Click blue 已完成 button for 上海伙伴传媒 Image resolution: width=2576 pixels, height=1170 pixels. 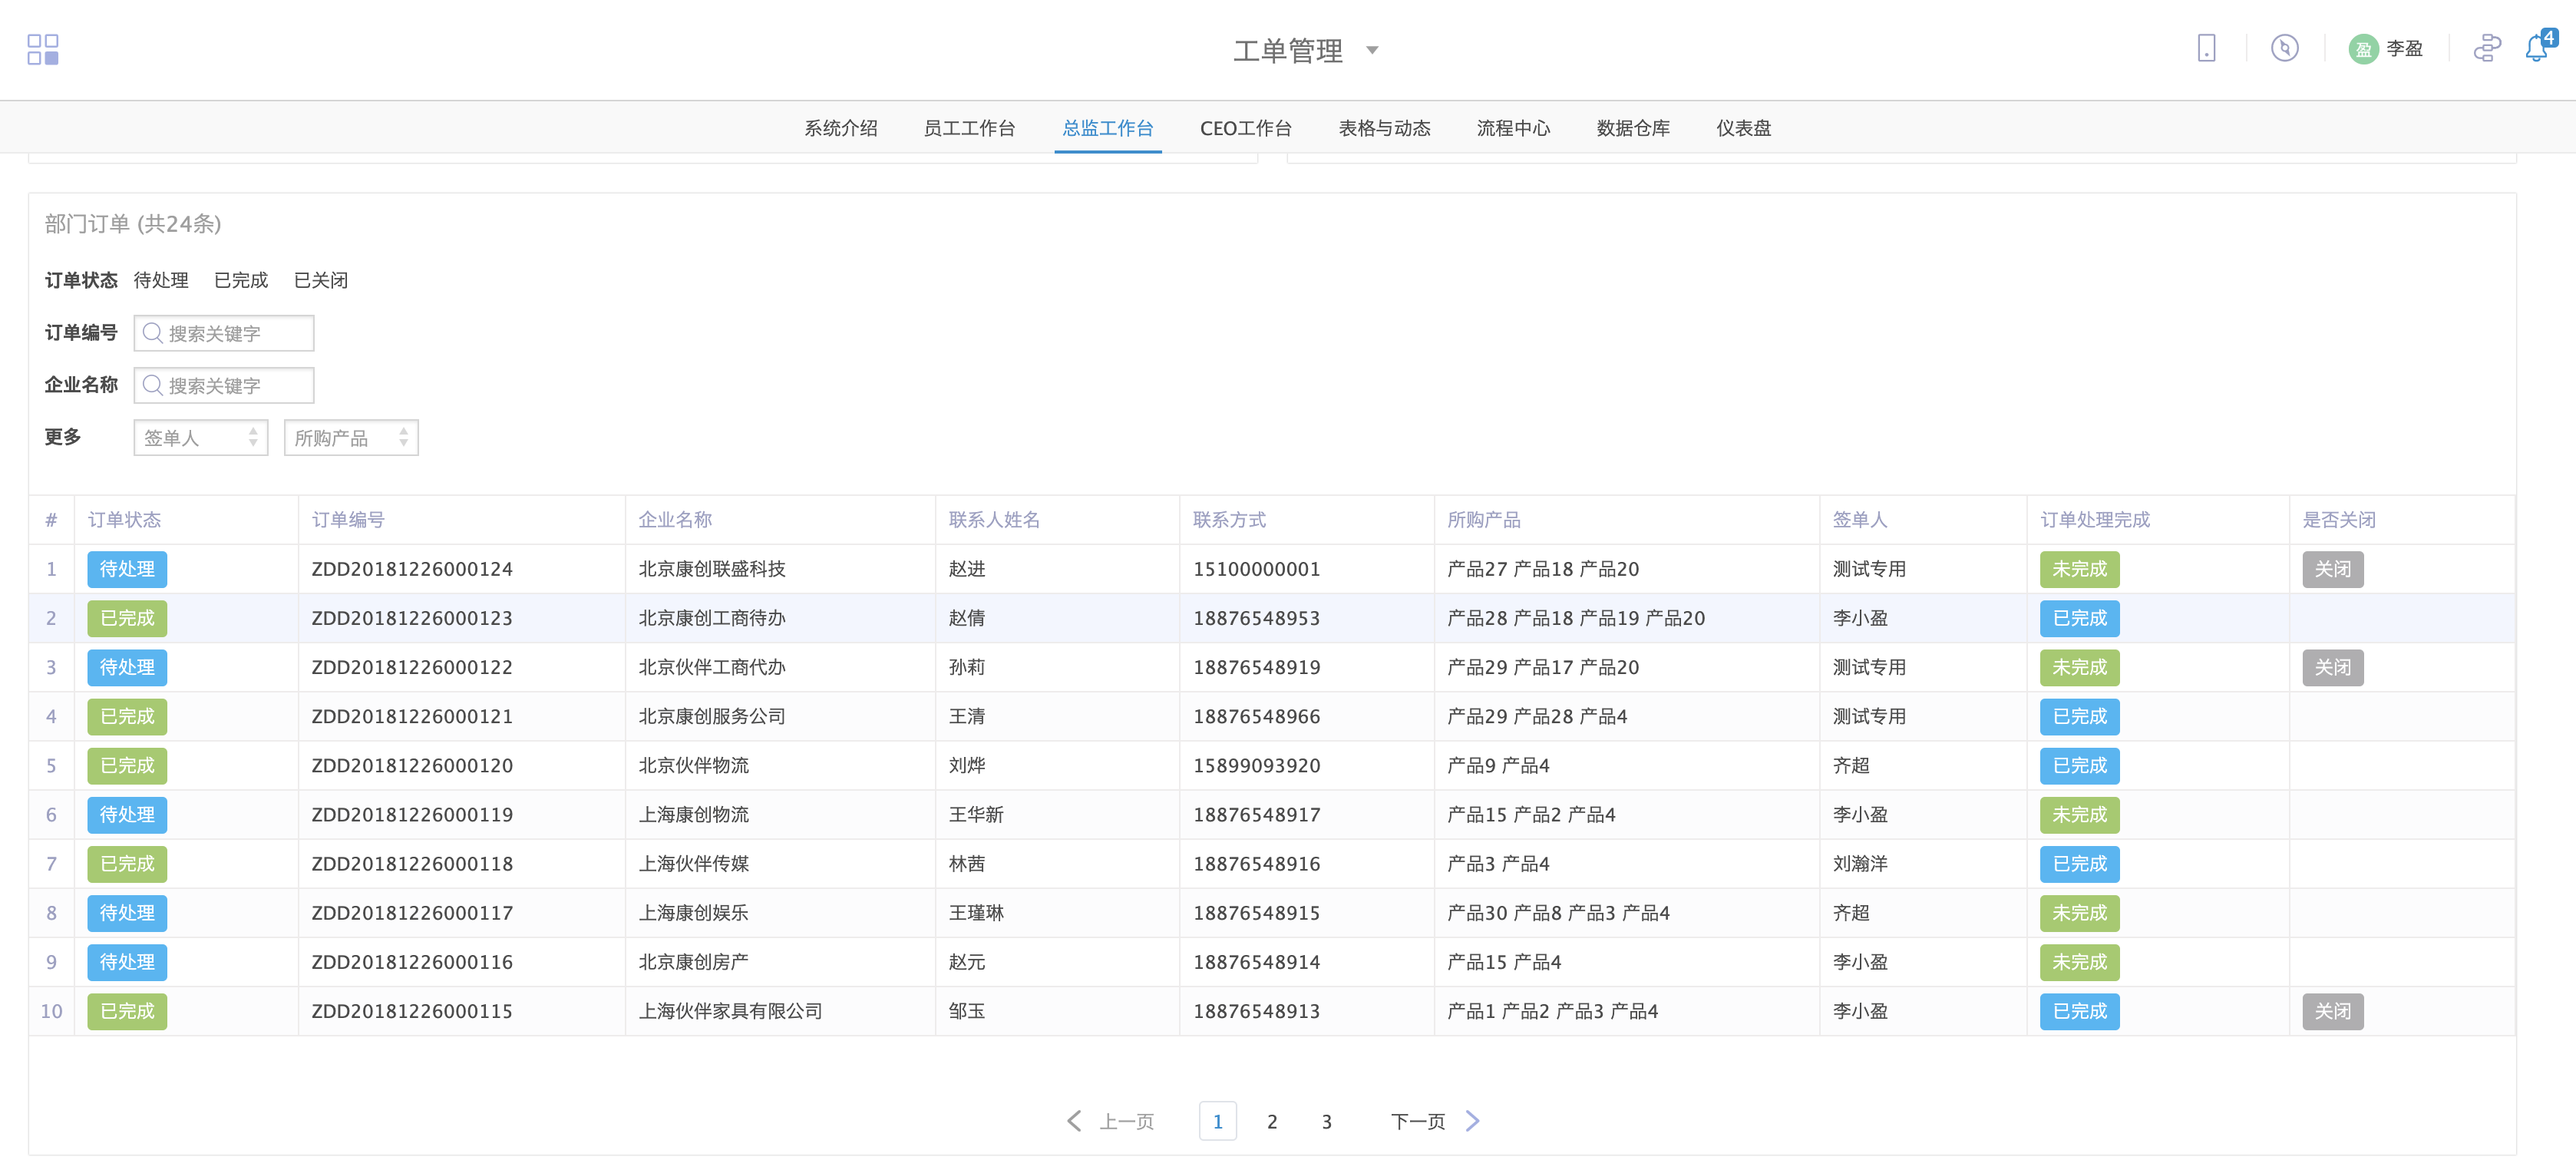pos(2079,864)
